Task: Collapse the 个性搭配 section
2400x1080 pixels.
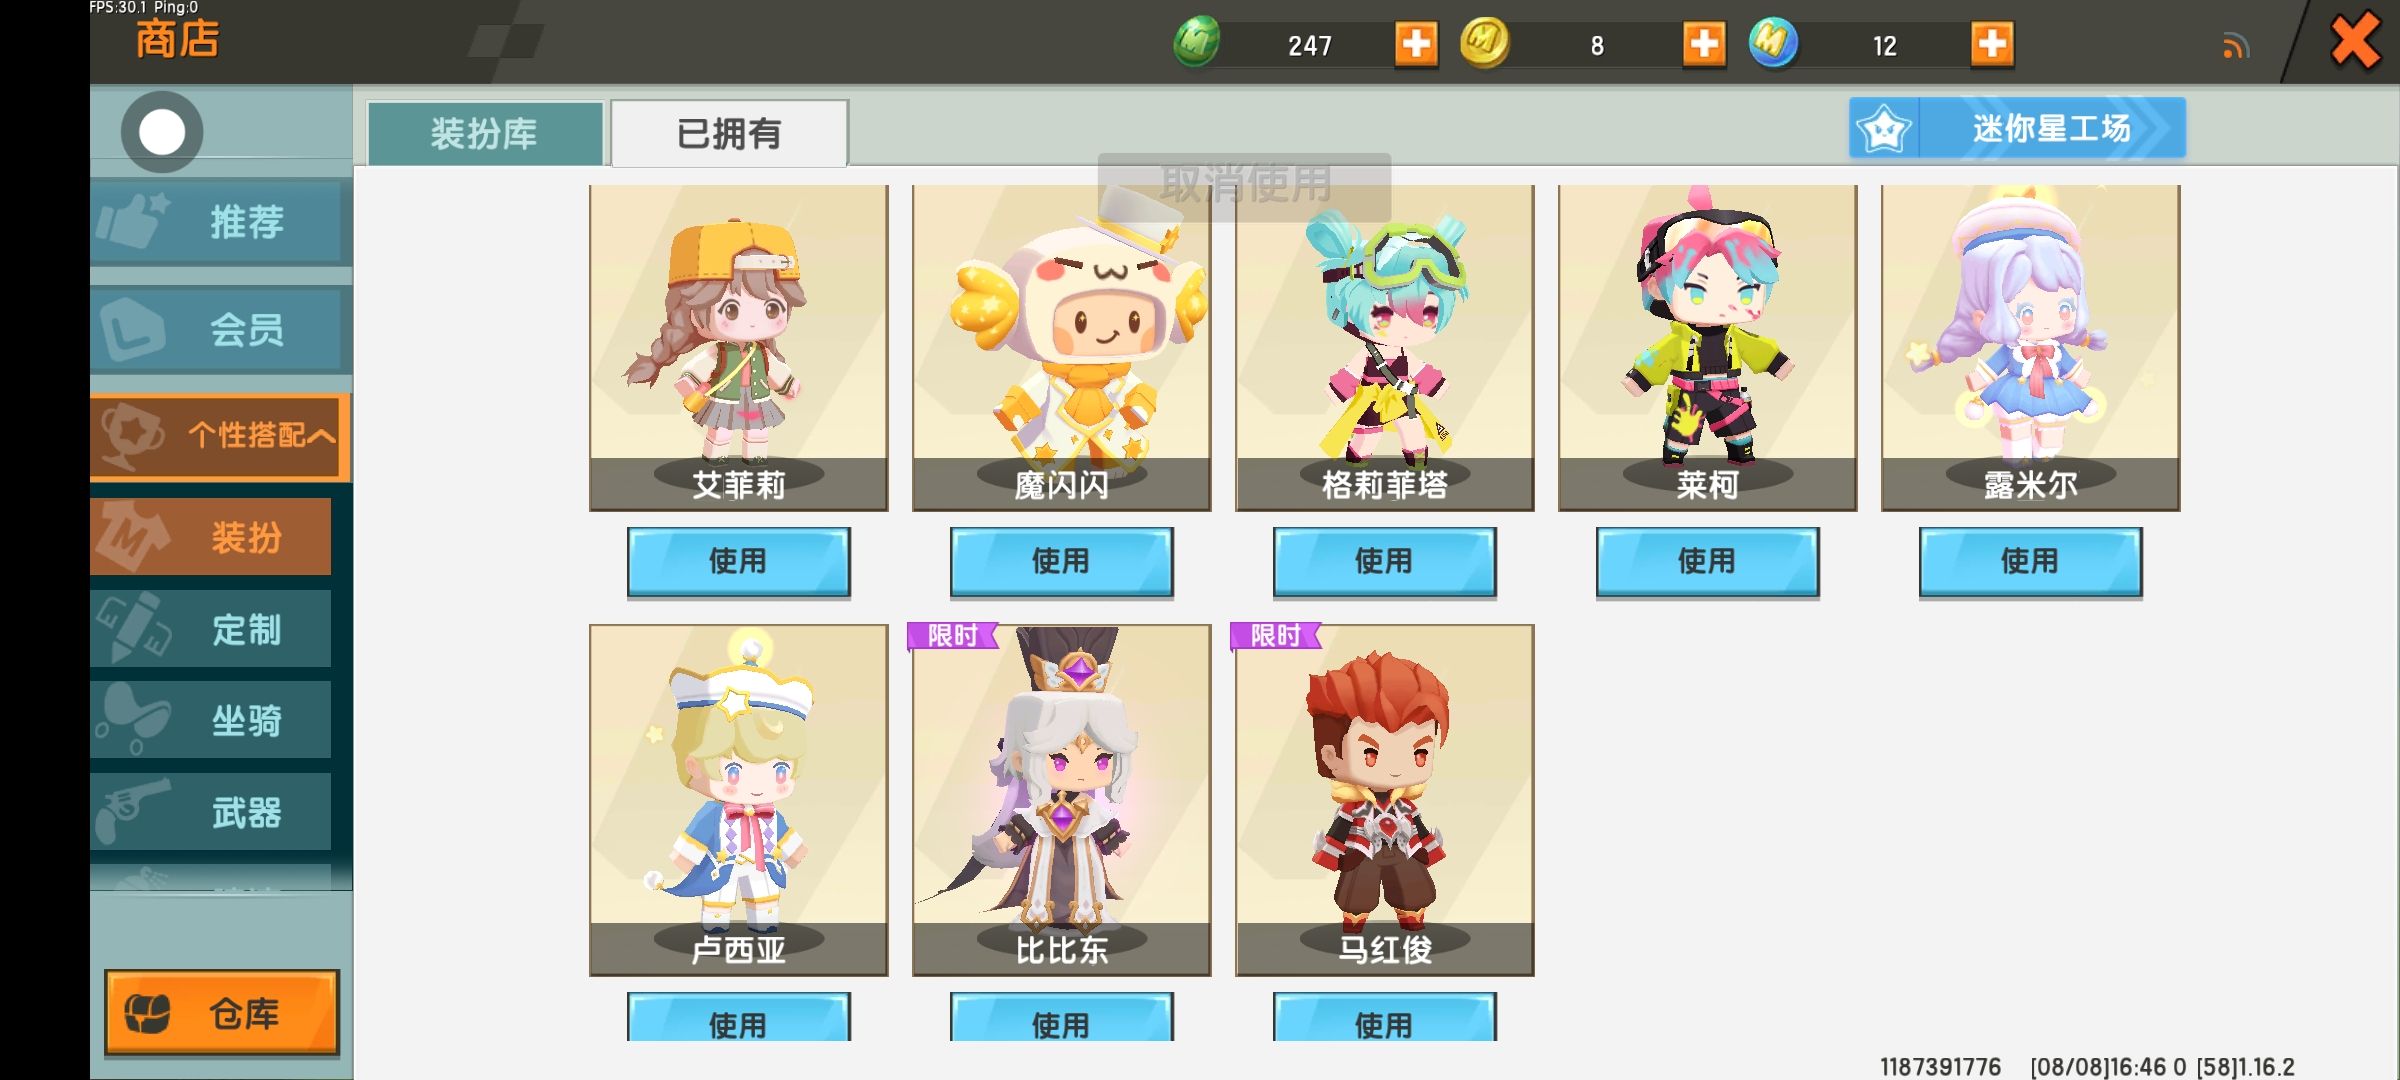Action: pos(219,436)
